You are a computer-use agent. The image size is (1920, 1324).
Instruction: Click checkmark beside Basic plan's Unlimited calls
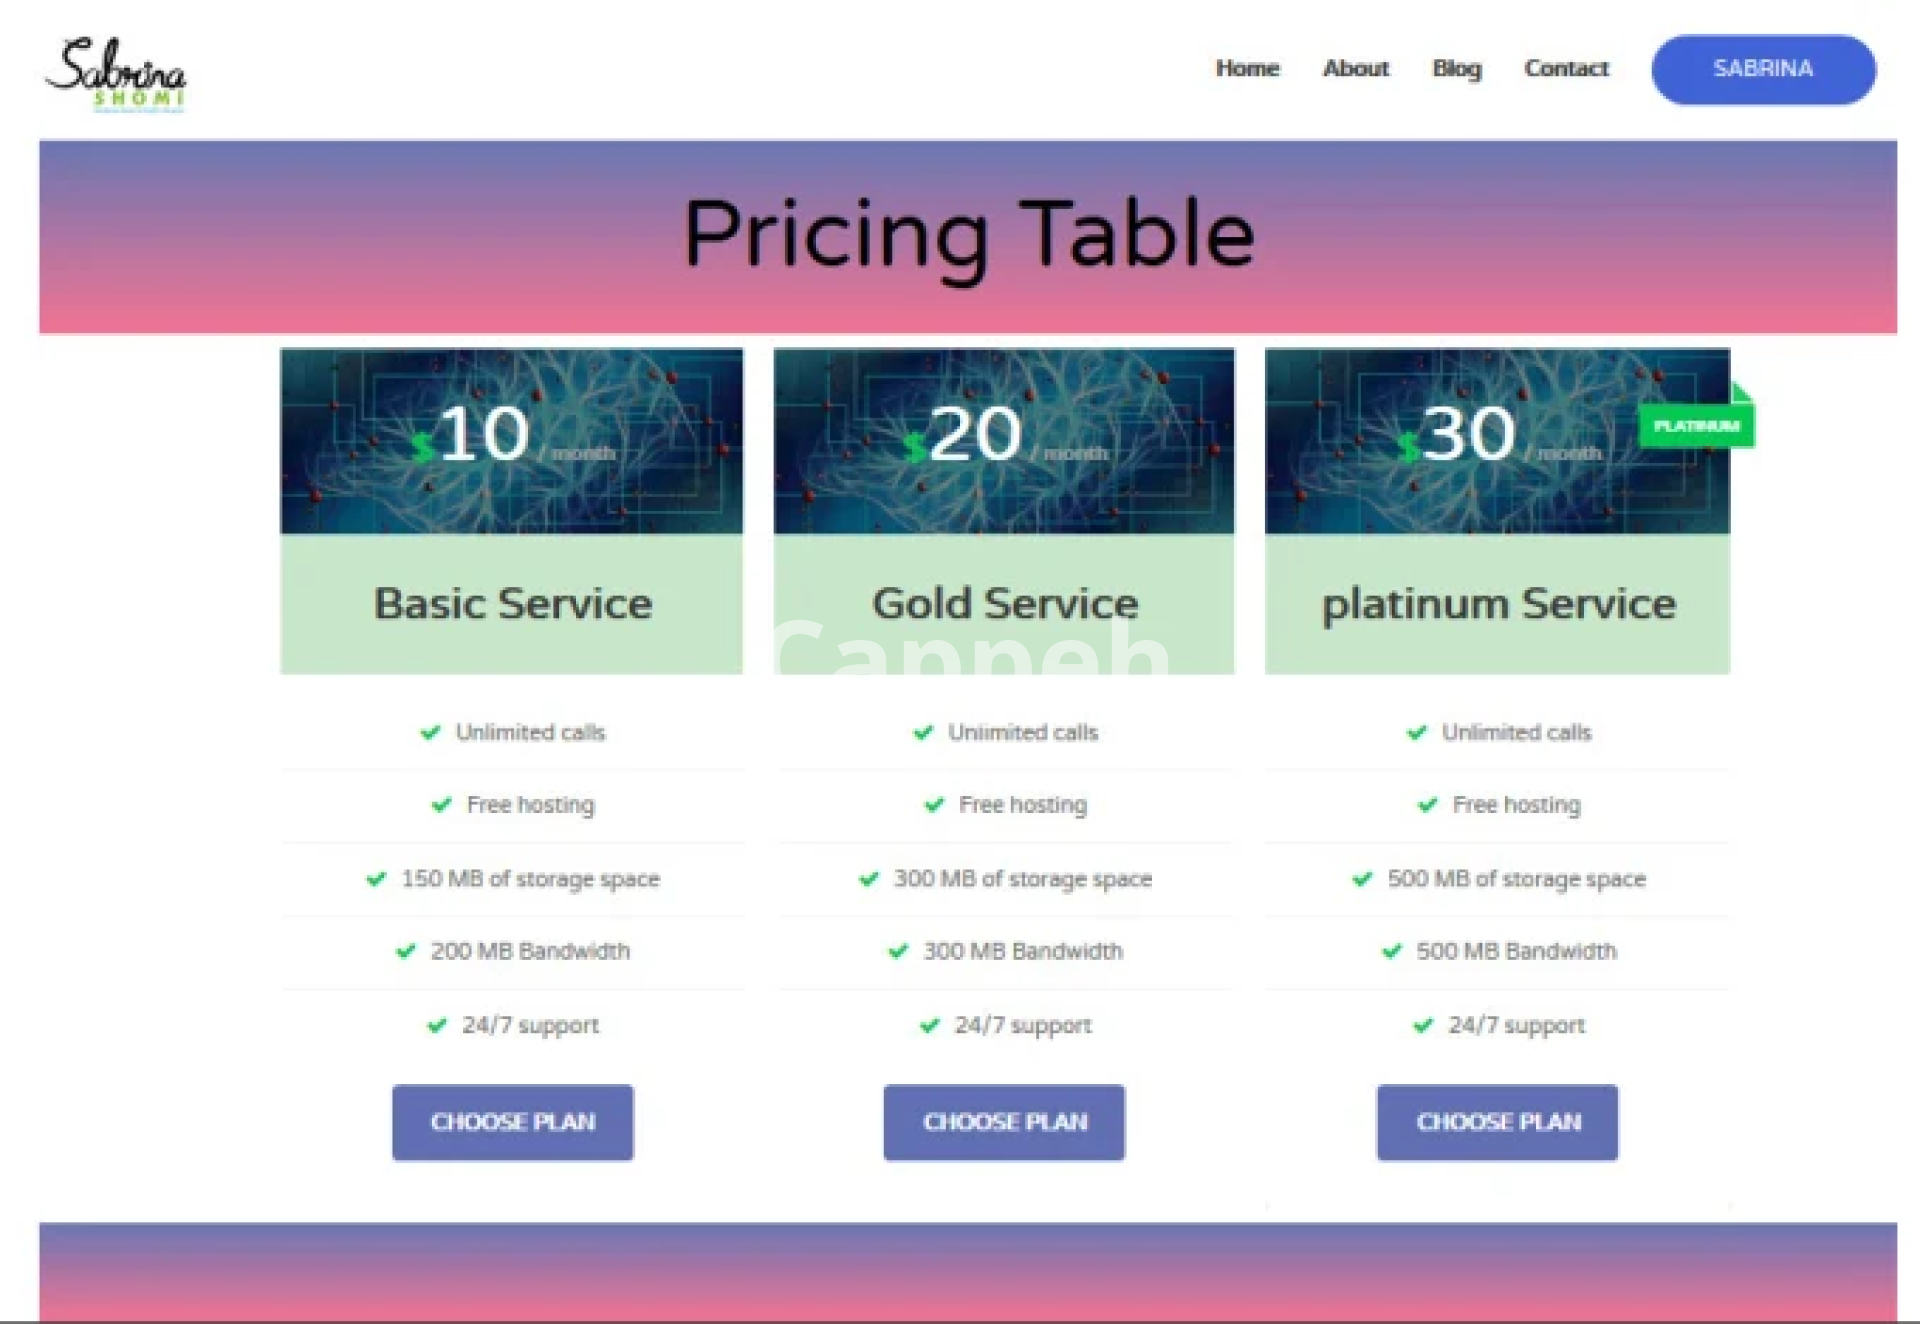click(430, 733)
